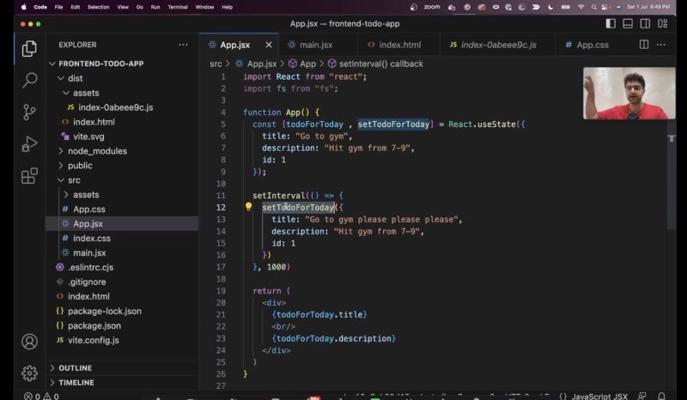The width and height of the screenshot is (687, 400).
Task: Open the Explorer view in activity bar
Action: tap(29, 48)
